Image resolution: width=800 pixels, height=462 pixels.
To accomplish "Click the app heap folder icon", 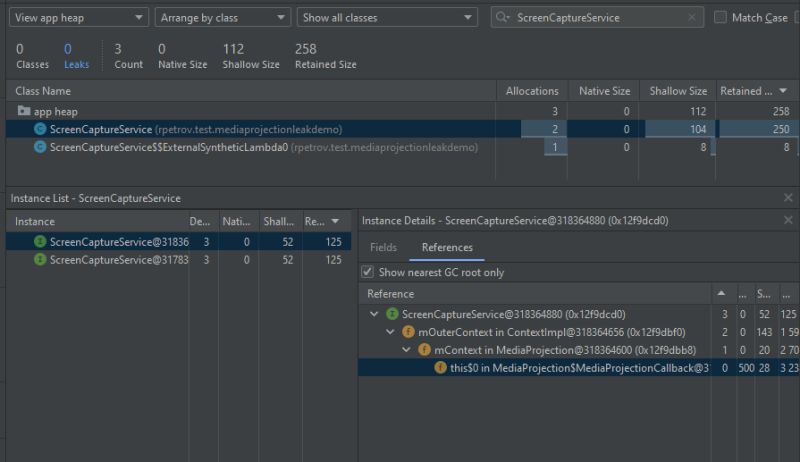I will (23, 111).
